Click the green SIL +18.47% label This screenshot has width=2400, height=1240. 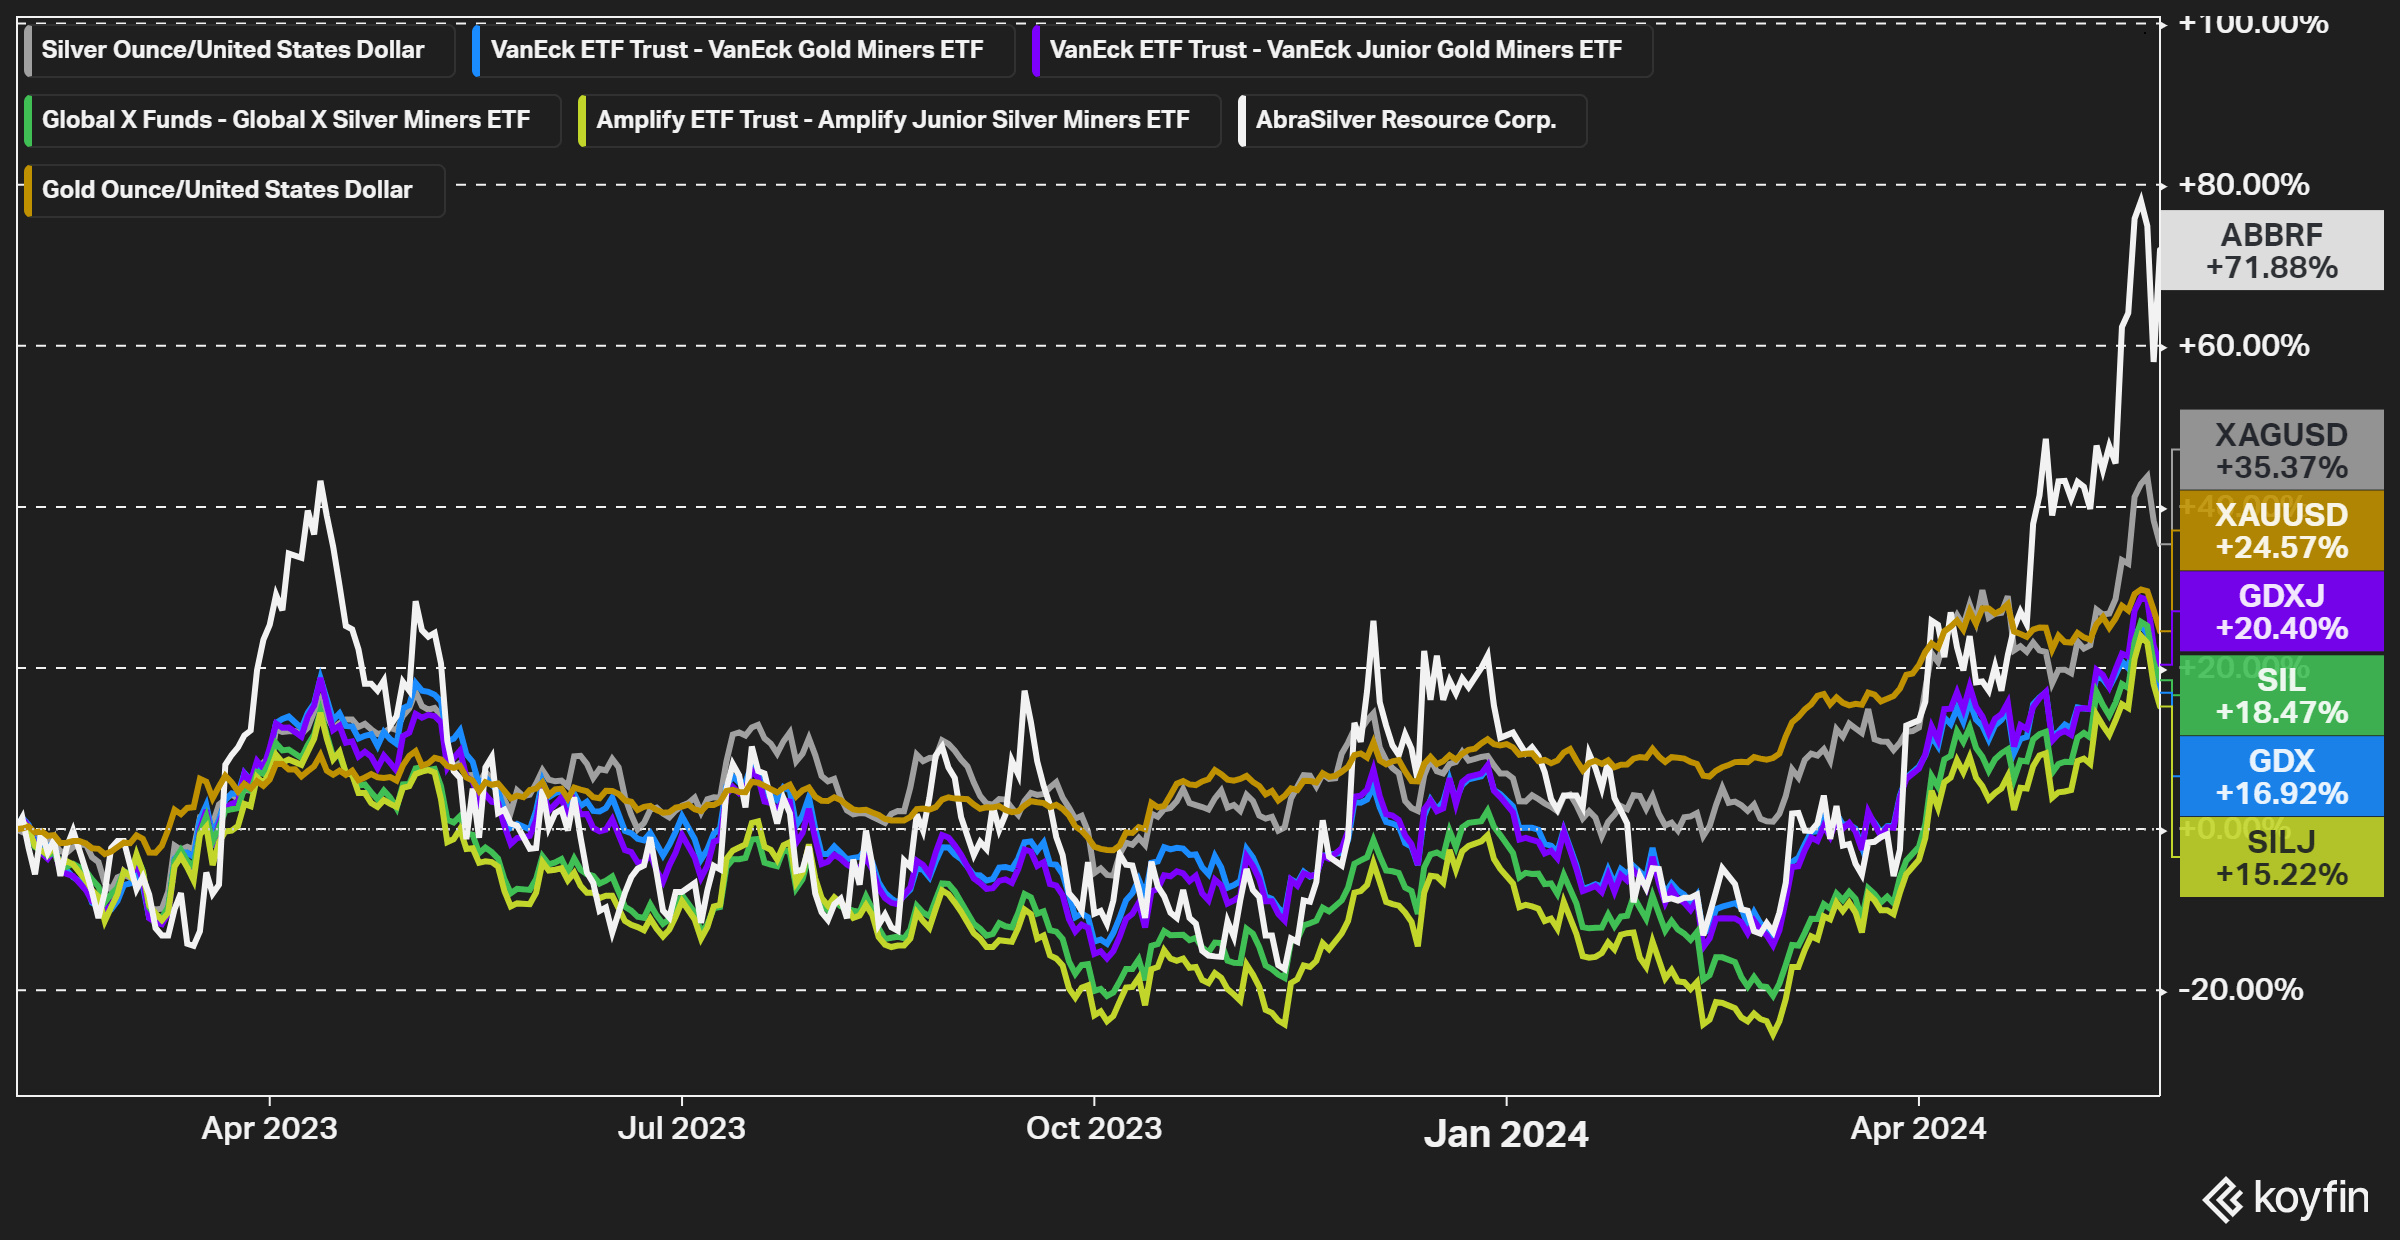2281,695
